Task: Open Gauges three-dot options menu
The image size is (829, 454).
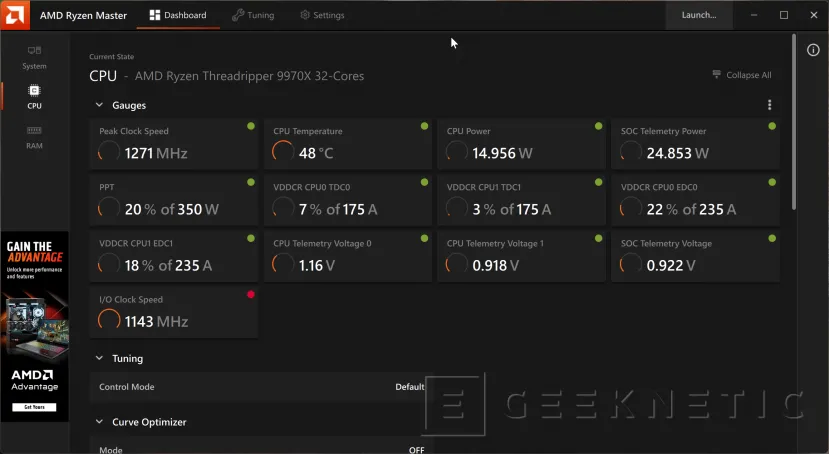Action: tap(769, 105)
